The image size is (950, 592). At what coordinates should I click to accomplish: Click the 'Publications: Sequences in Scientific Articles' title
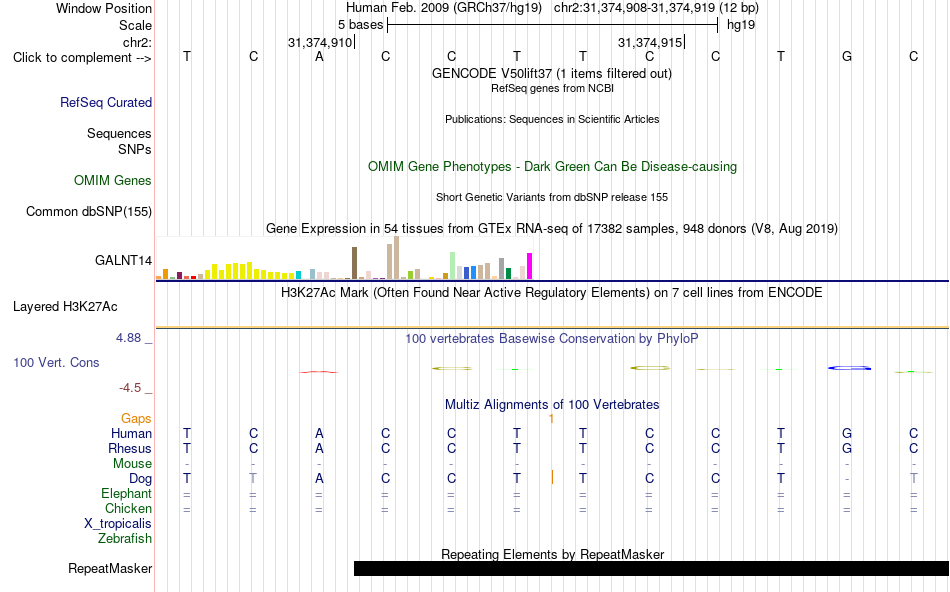coord(552,119)
